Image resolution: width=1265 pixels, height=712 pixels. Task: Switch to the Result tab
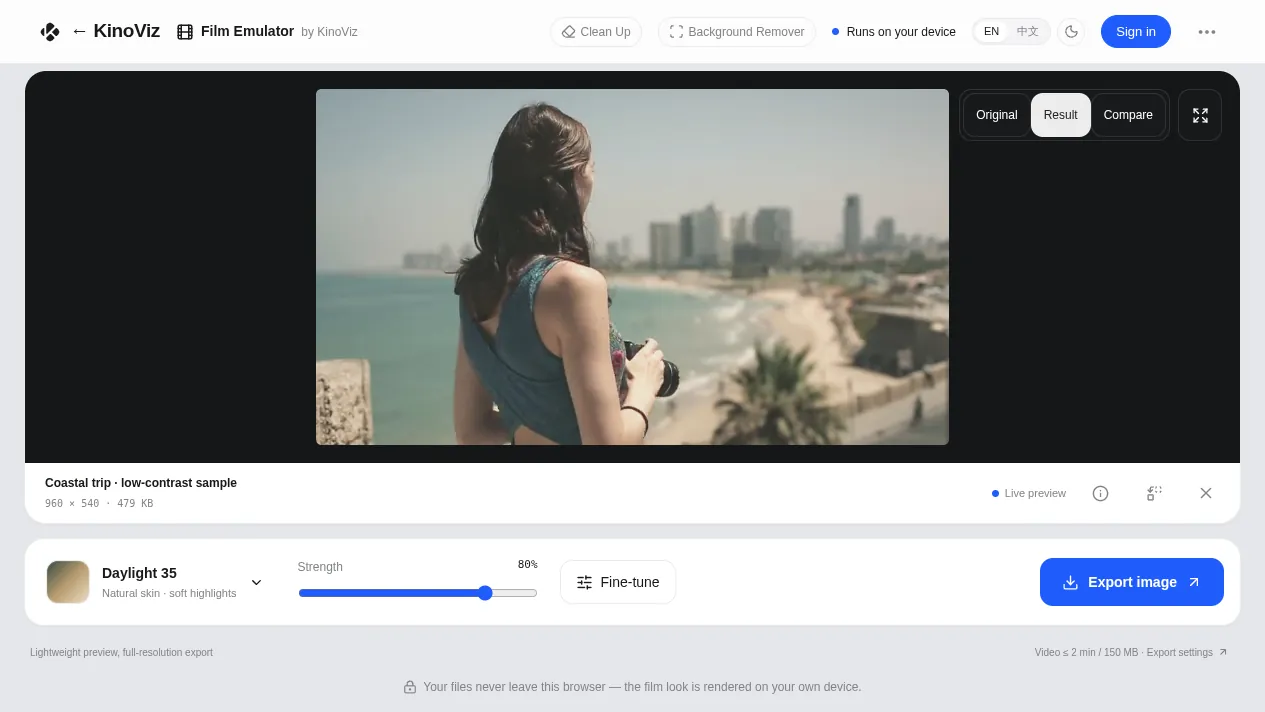[1061, 115]
